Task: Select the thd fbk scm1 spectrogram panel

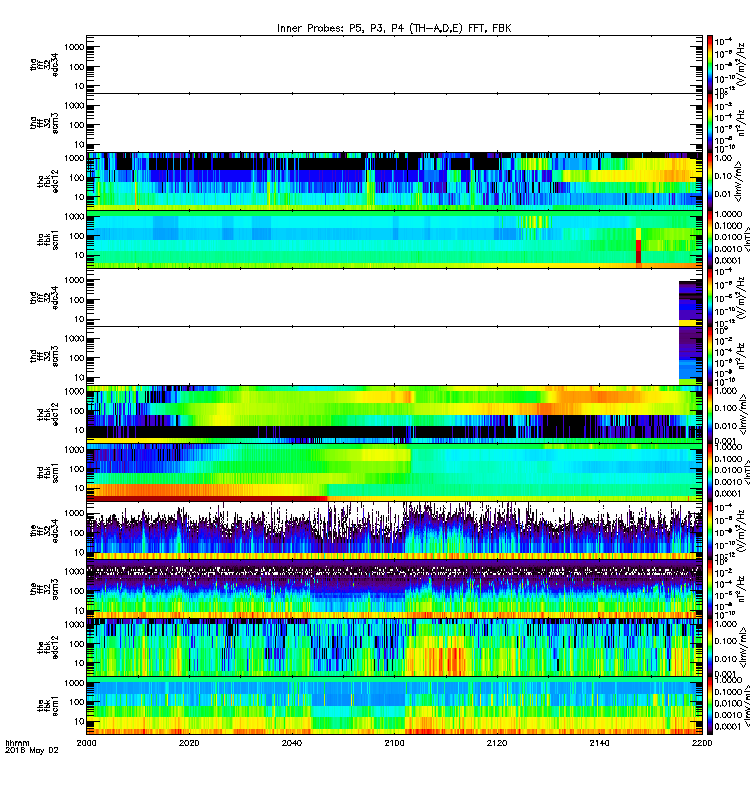Action: [x=394, y=472]
